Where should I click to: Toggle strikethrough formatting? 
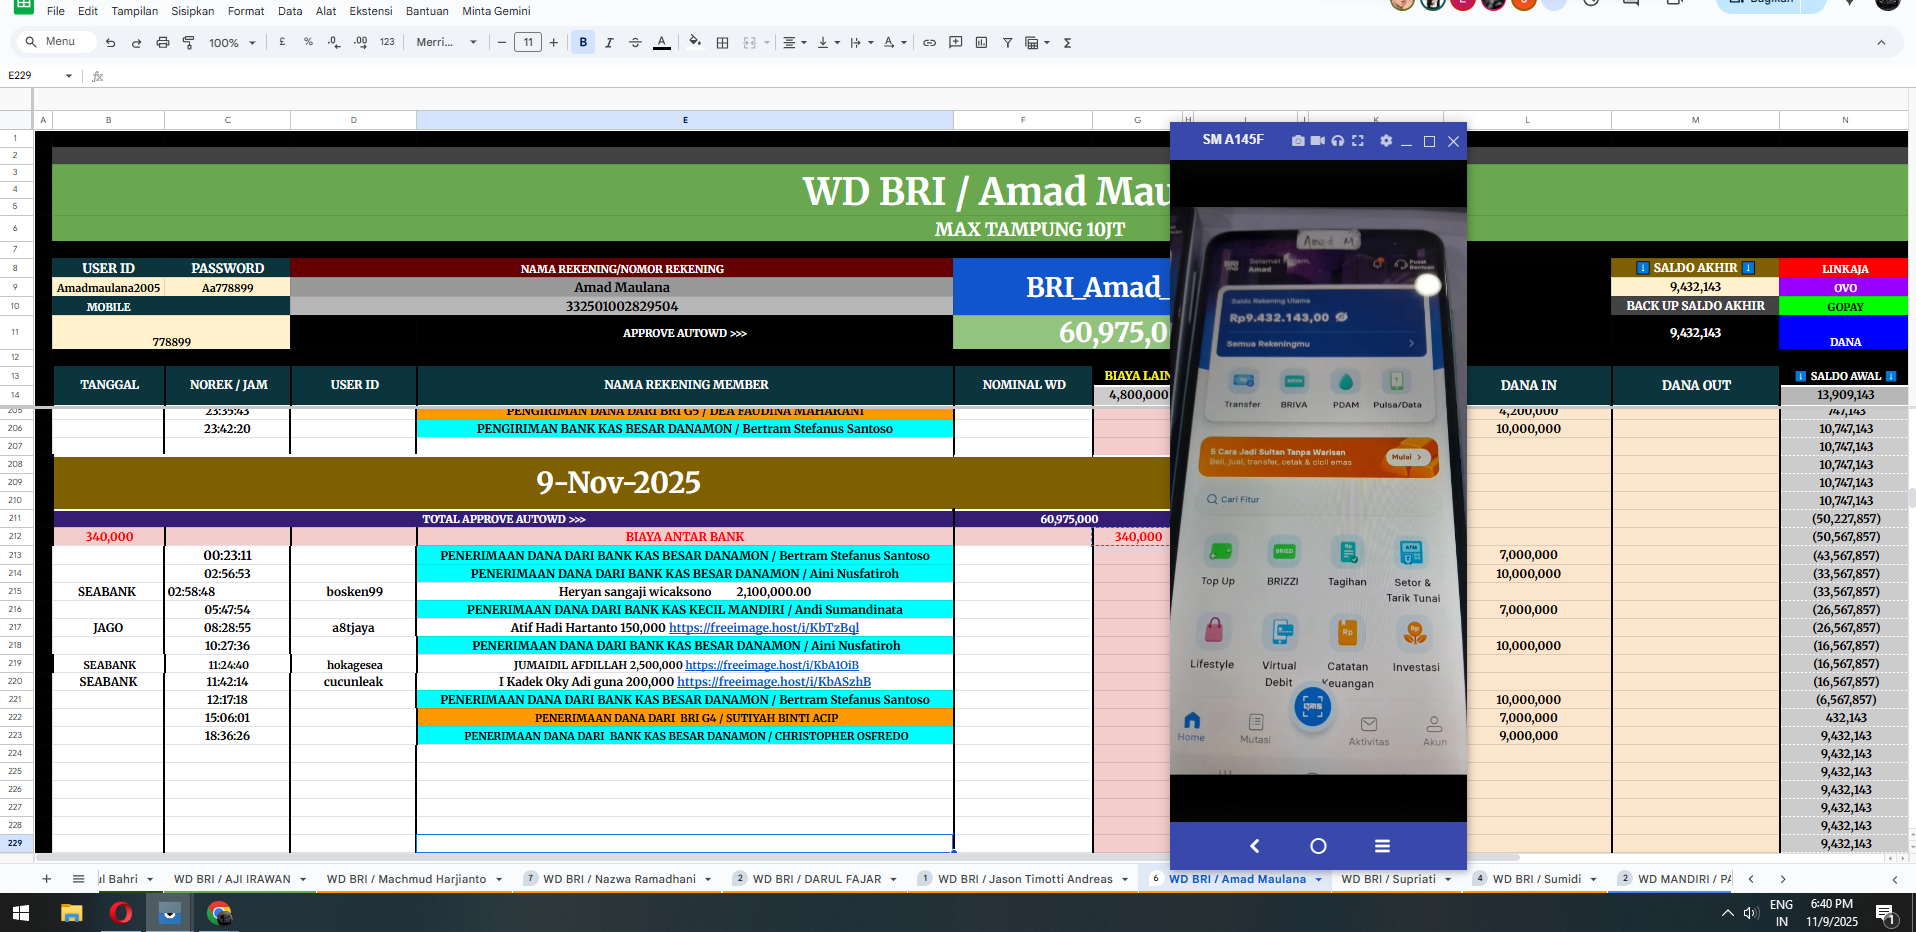pyautogui.click(x=635, y=42)
